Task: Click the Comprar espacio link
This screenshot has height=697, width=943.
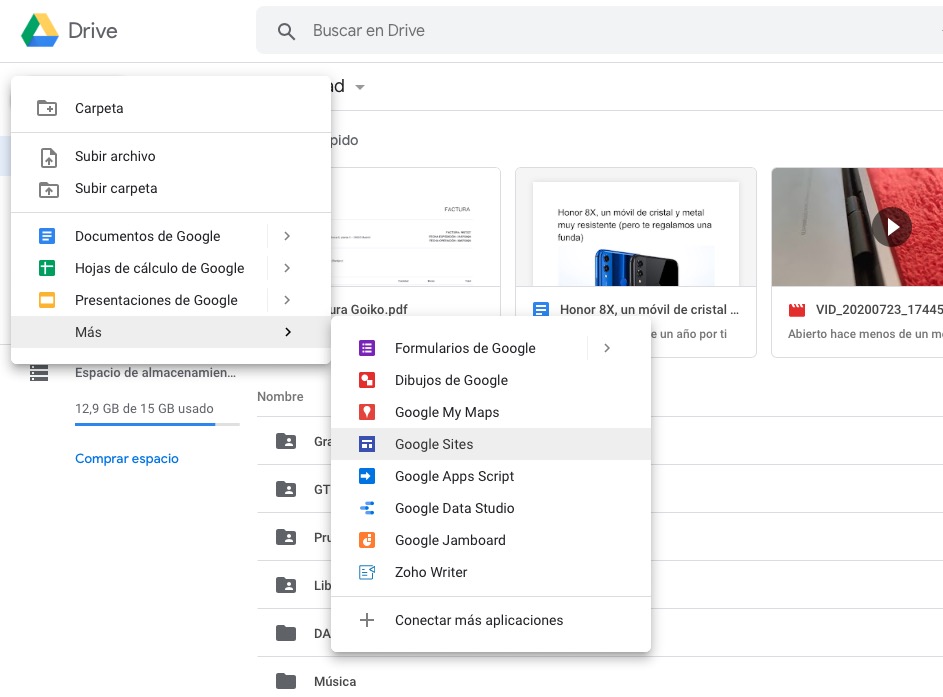Action: pos(127,459)
